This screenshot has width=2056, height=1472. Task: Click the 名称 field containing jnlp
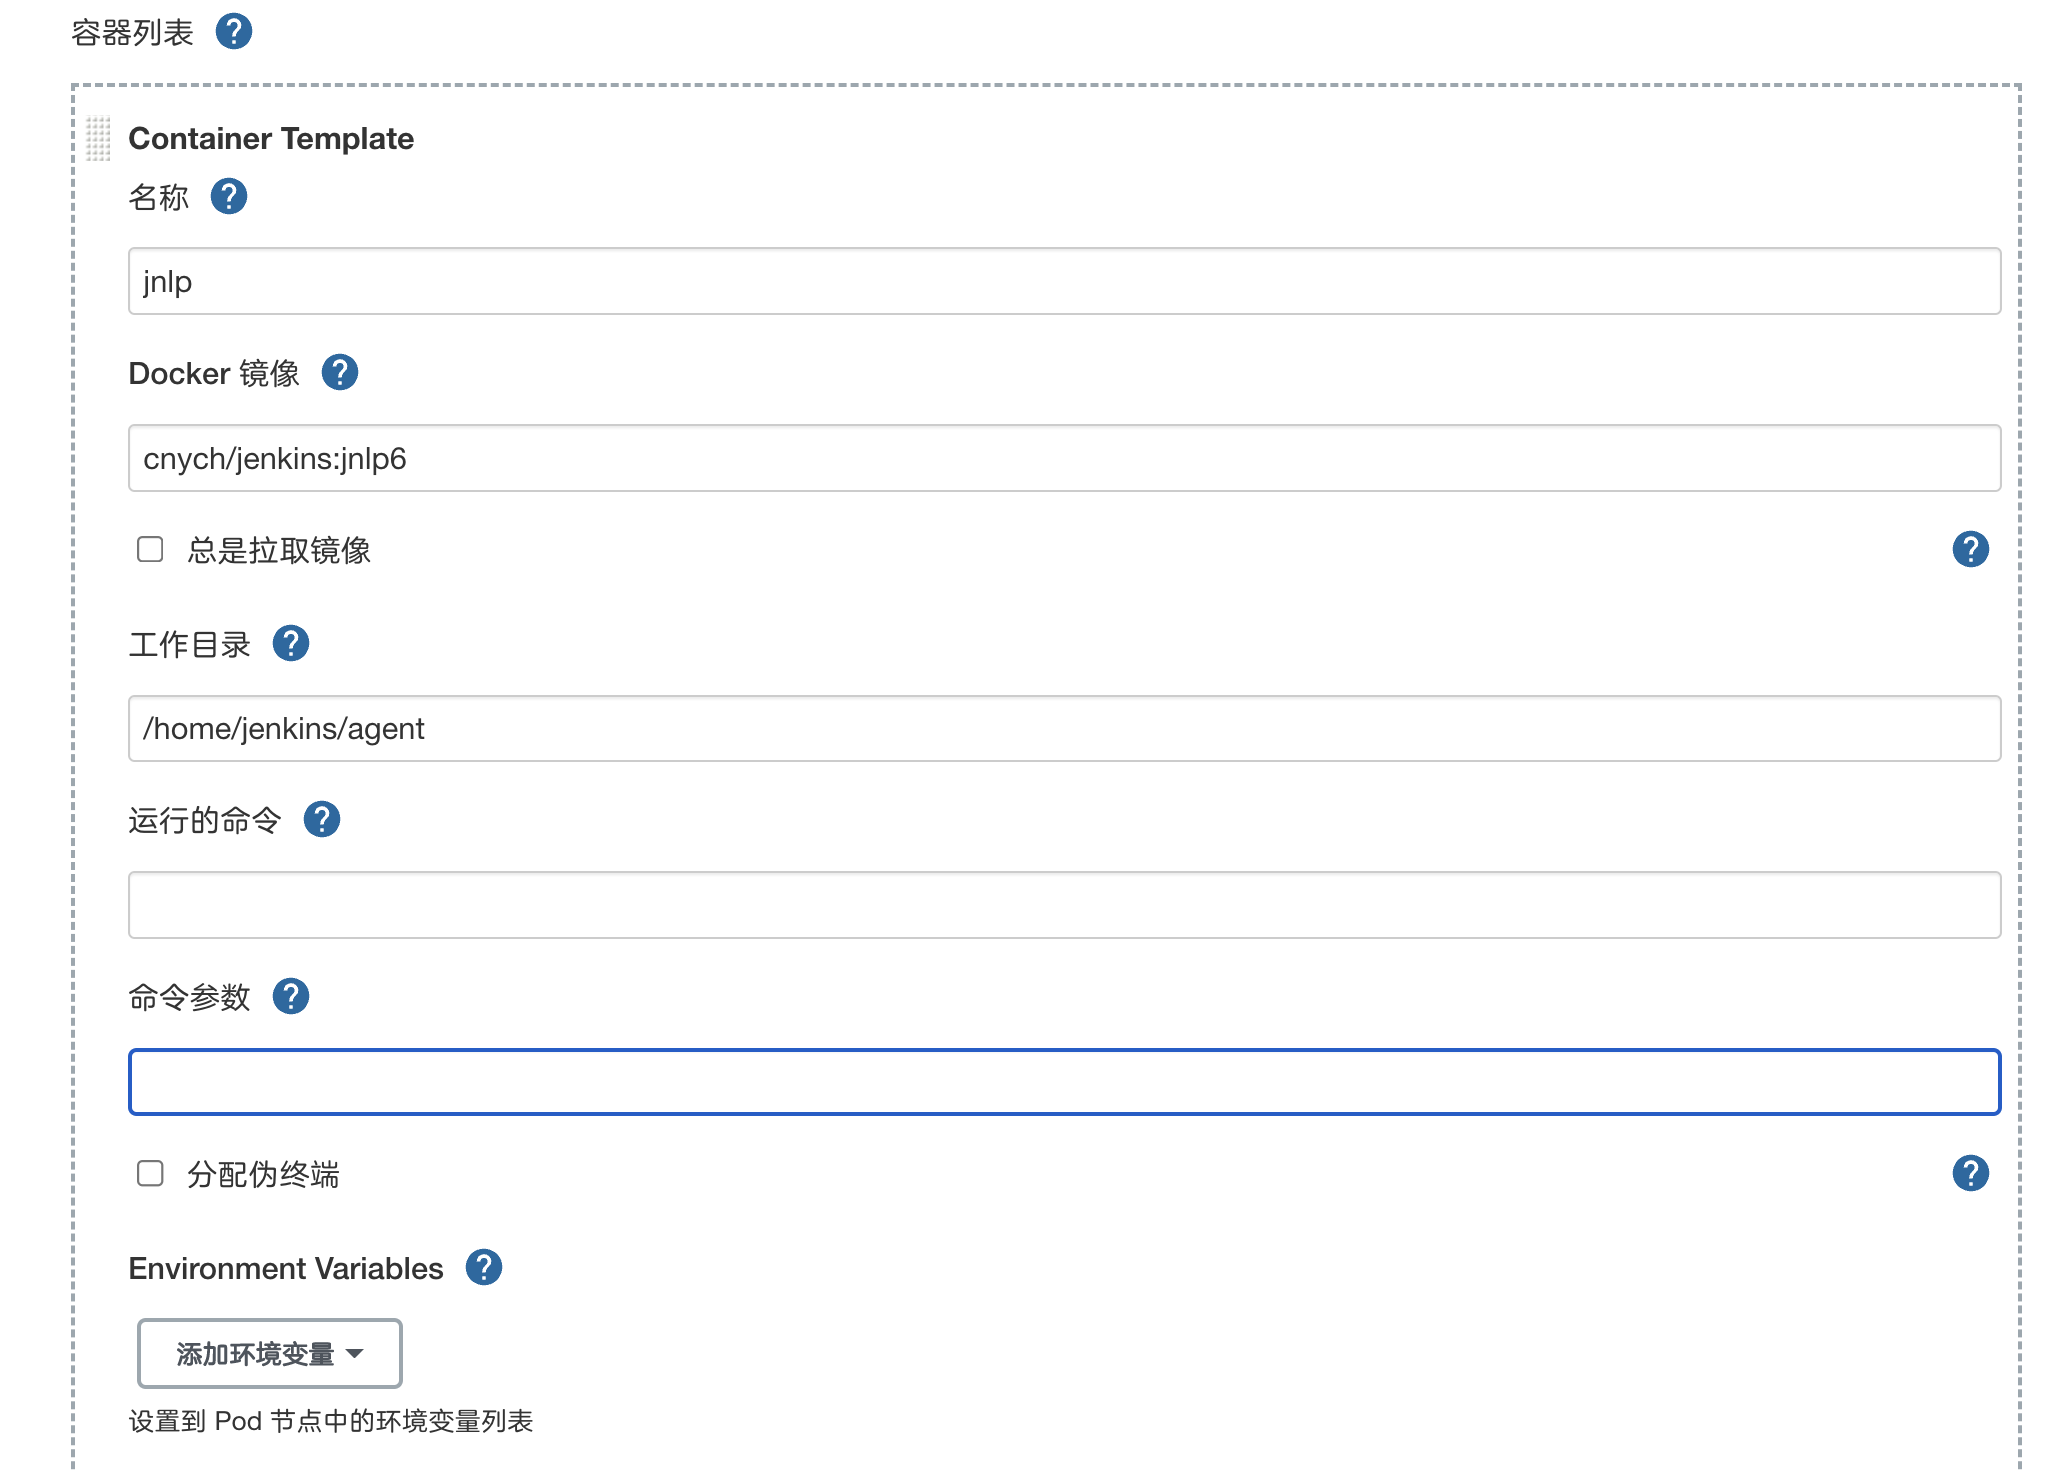(1064, 281)
